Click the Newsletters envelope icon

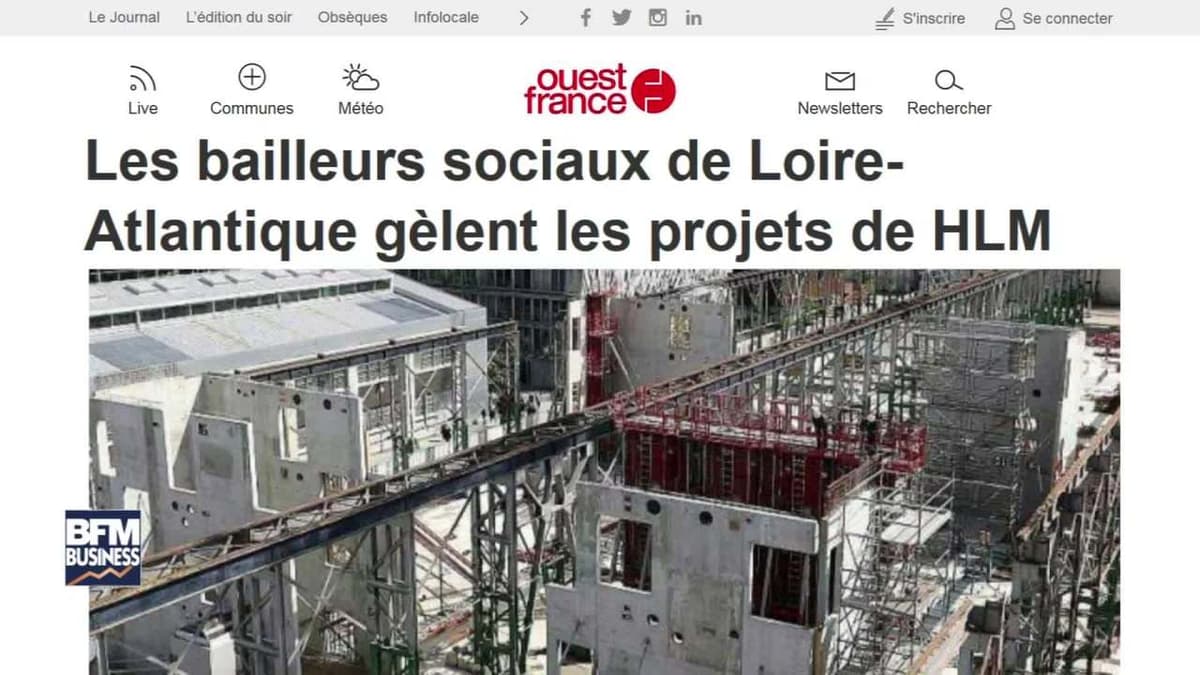pos(840,81)
